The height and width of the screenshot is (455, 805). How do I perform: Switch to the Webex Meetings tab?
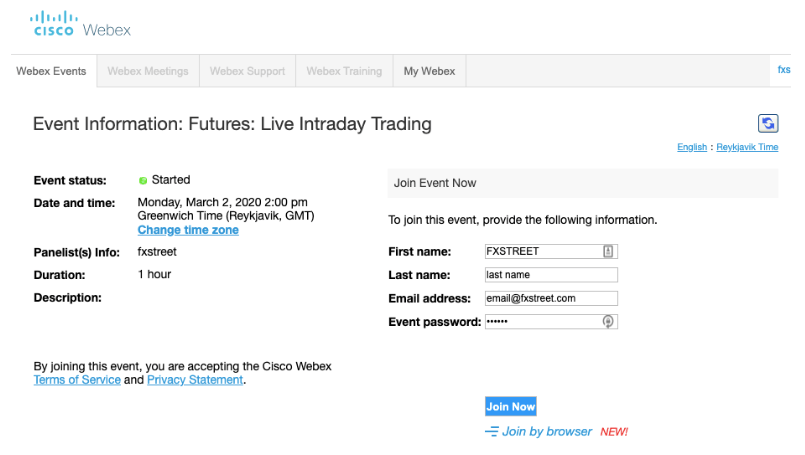click(x=148, y=71)
